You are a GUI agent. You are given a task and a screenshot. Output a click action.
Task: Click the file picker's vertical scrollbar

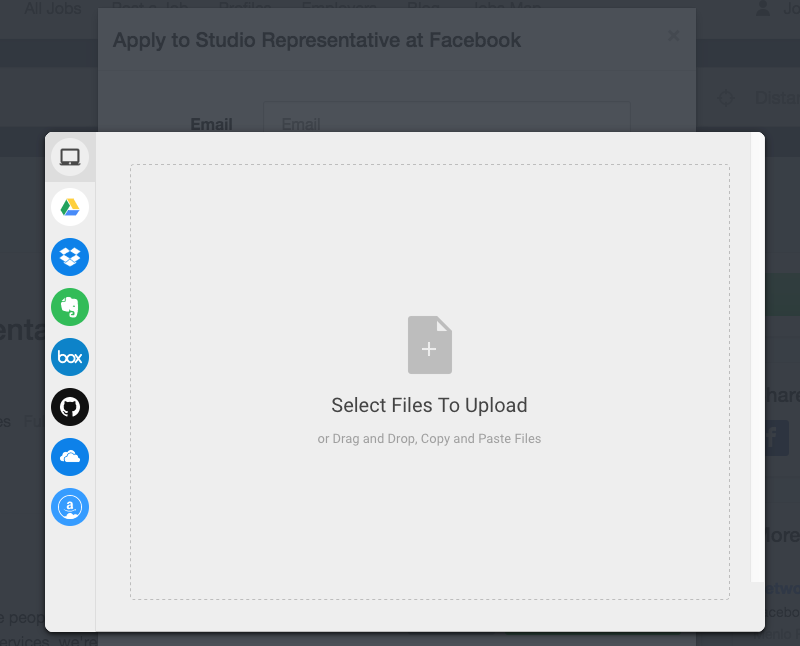tap(758, 357)
